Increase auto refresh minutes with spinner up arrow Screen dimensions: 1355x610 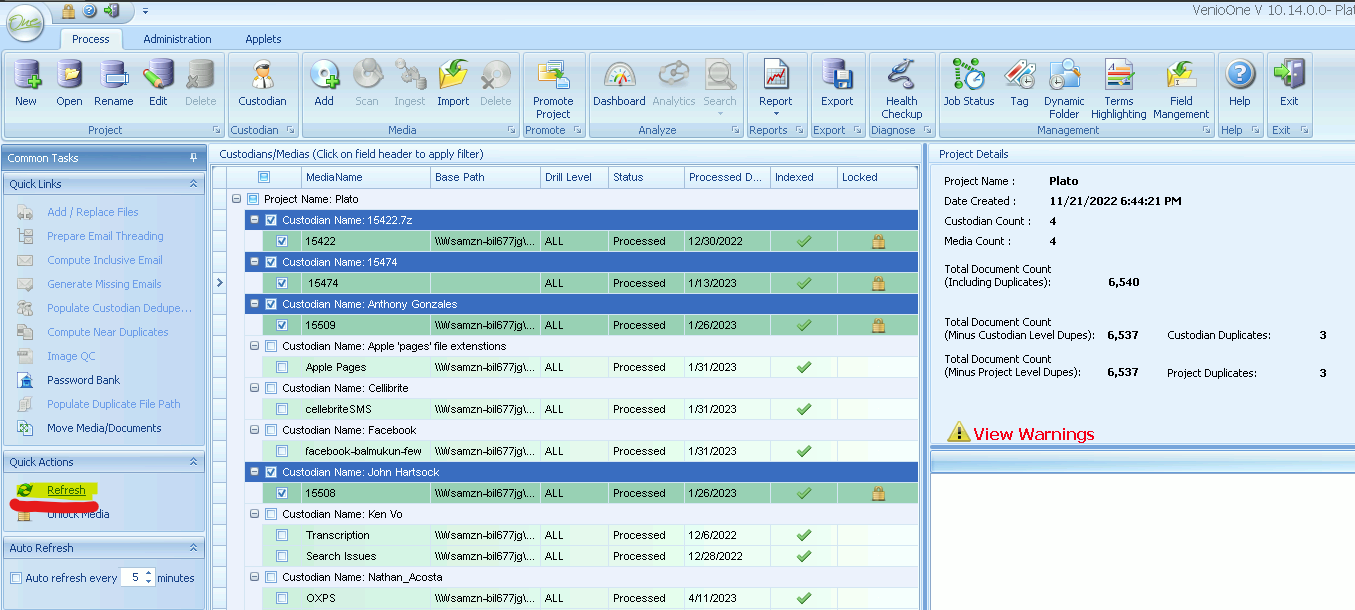[149, 573]
